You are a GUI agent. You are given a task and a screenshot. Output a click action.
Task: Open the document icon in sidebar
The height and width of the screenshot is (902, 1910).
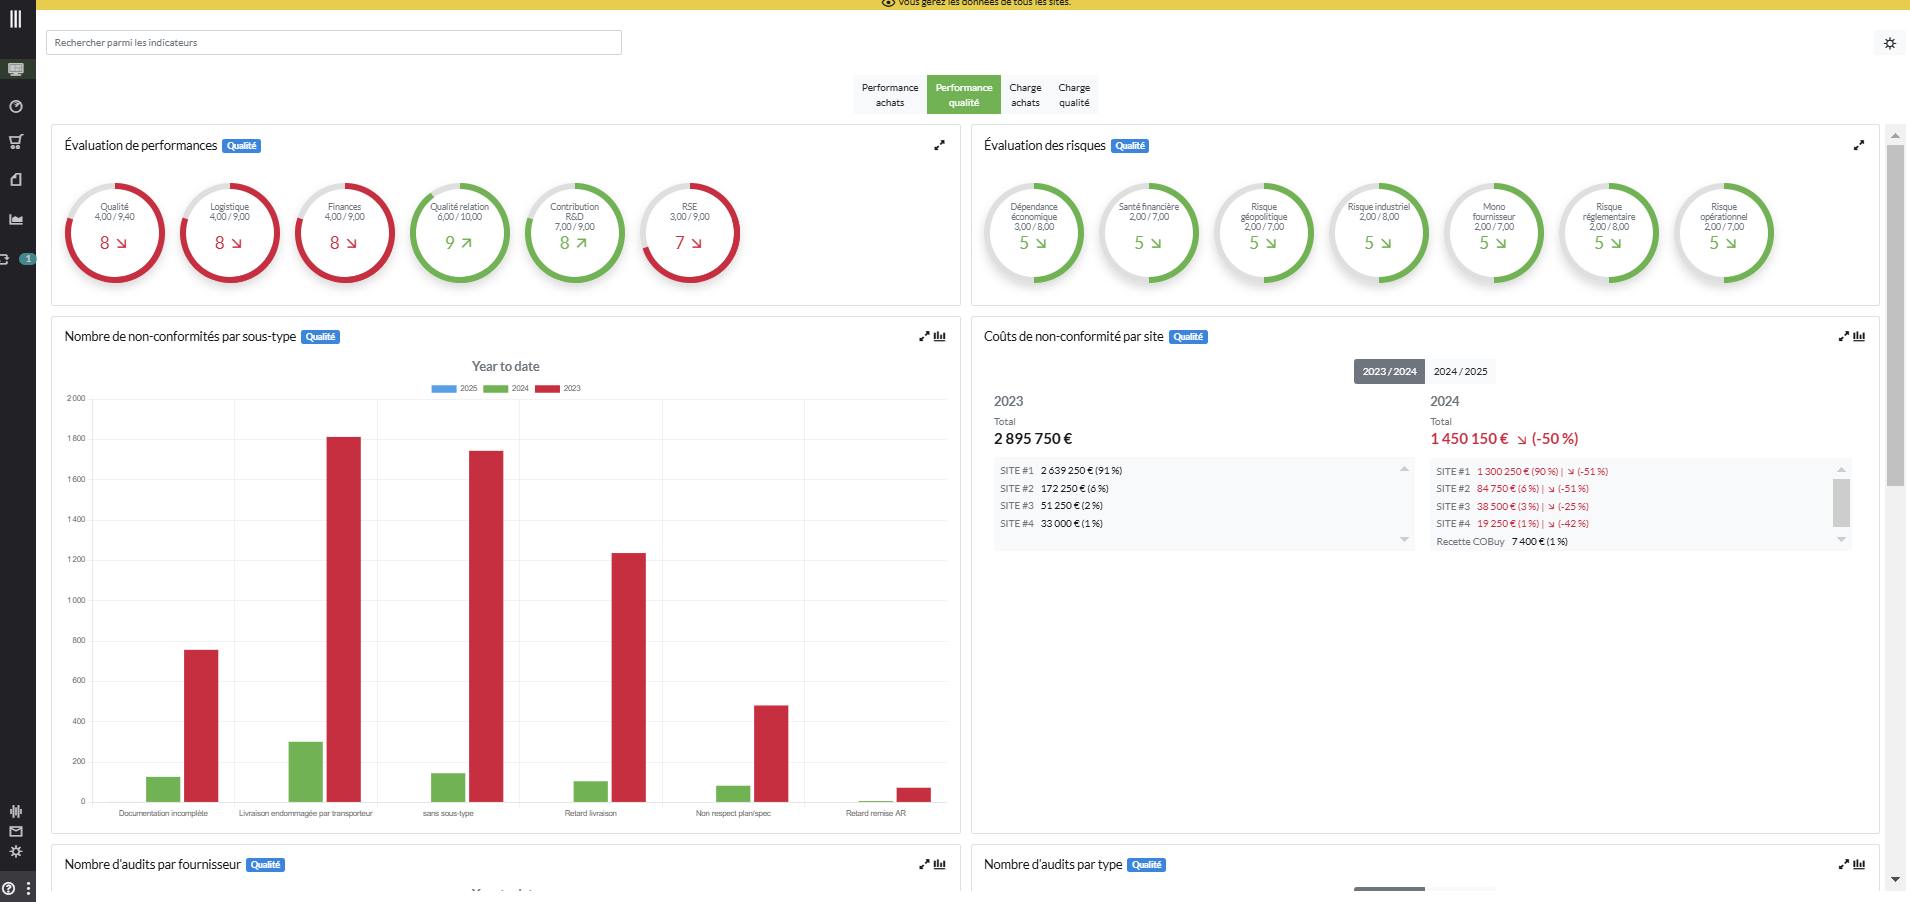(x=16, y=180)
